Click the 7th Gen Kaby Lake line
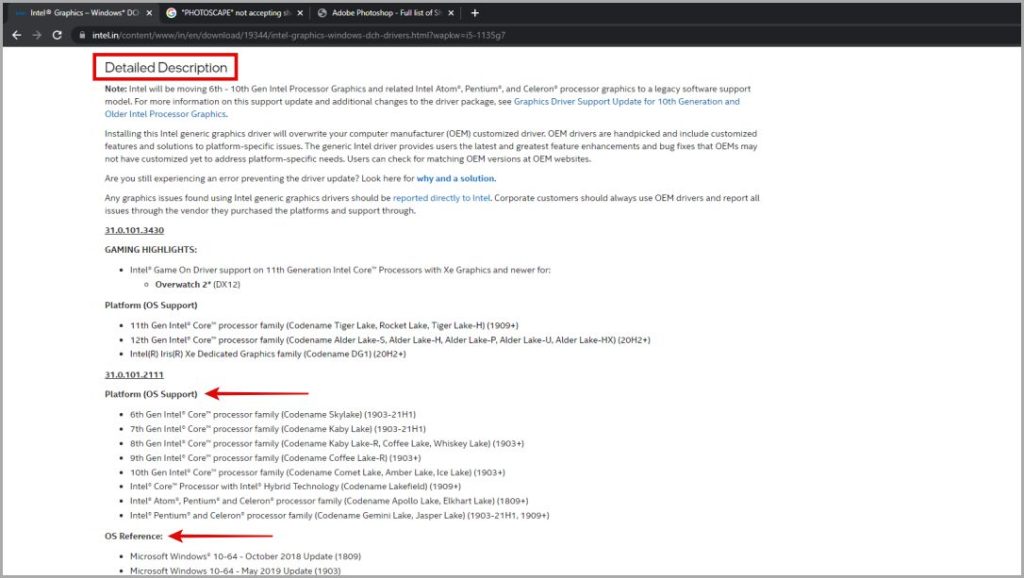The width and height of the screenshot is (1024, 578). (x=278, y=429)
